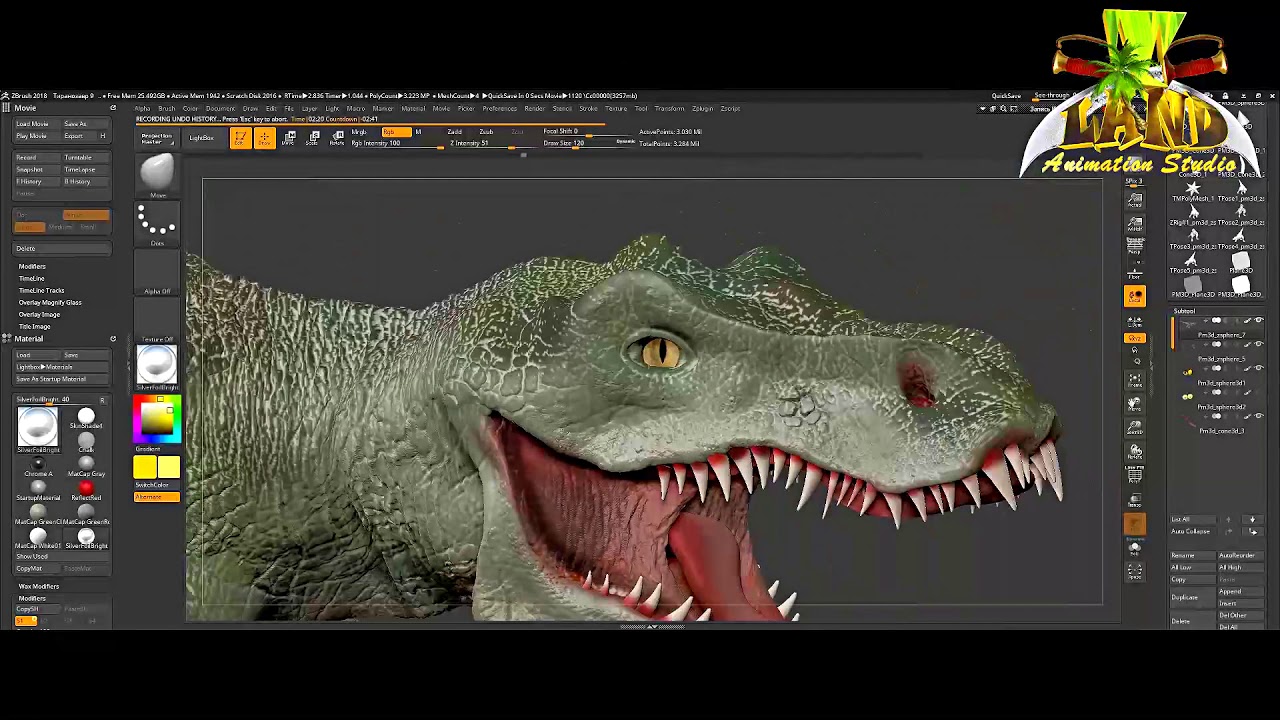Select the Chrome A material sphere

[x=38, y=466]
